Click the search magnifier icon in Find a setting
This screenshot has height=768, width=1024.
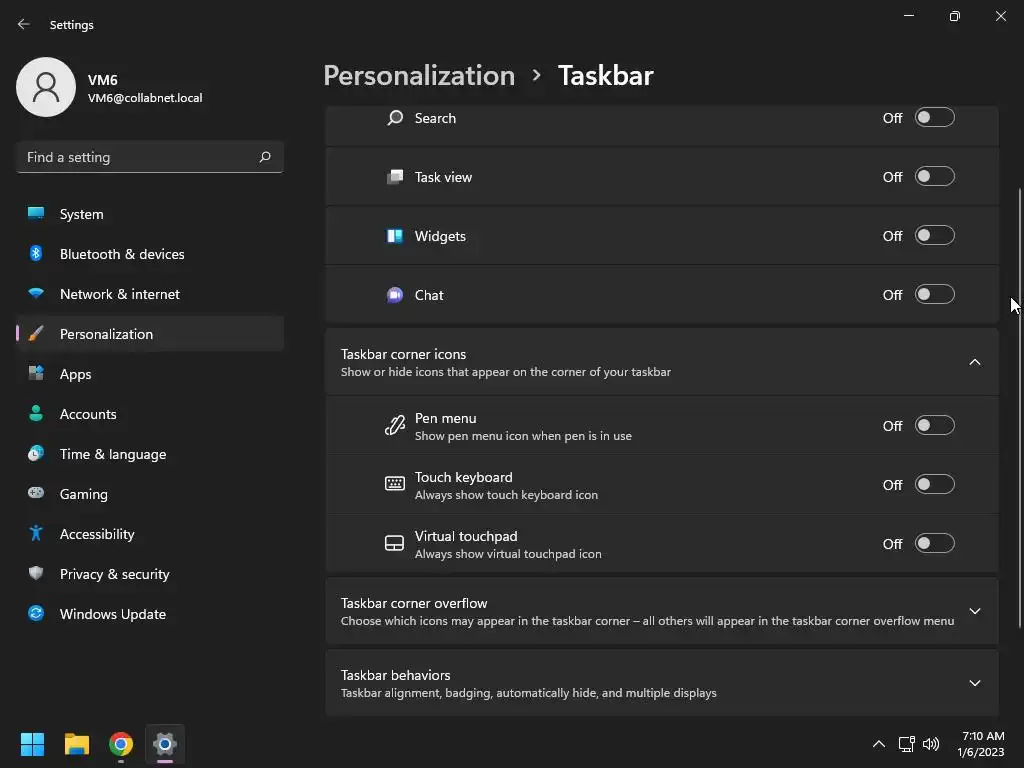point(265,157)
